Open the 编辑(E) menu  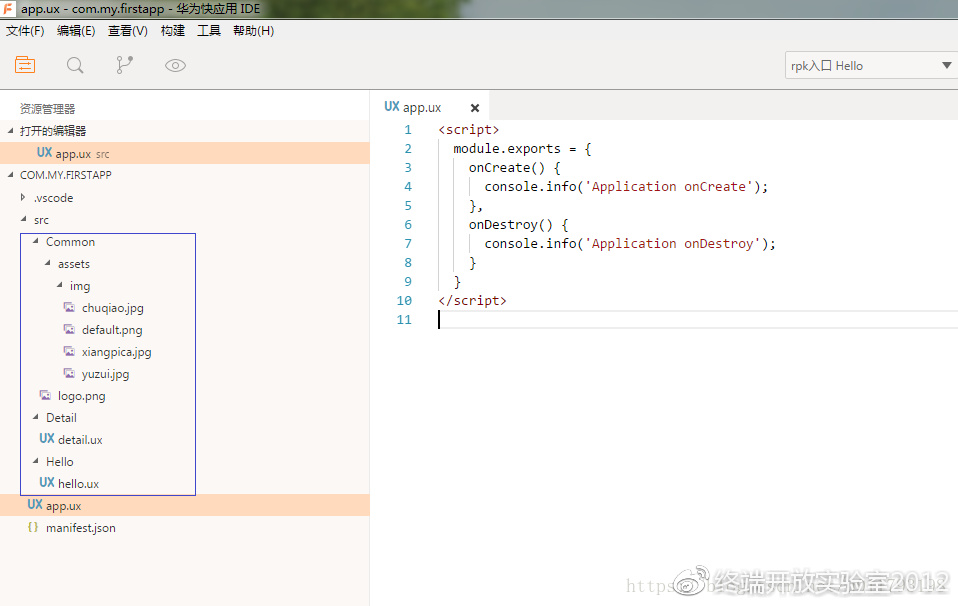click(x=76, y=31)
